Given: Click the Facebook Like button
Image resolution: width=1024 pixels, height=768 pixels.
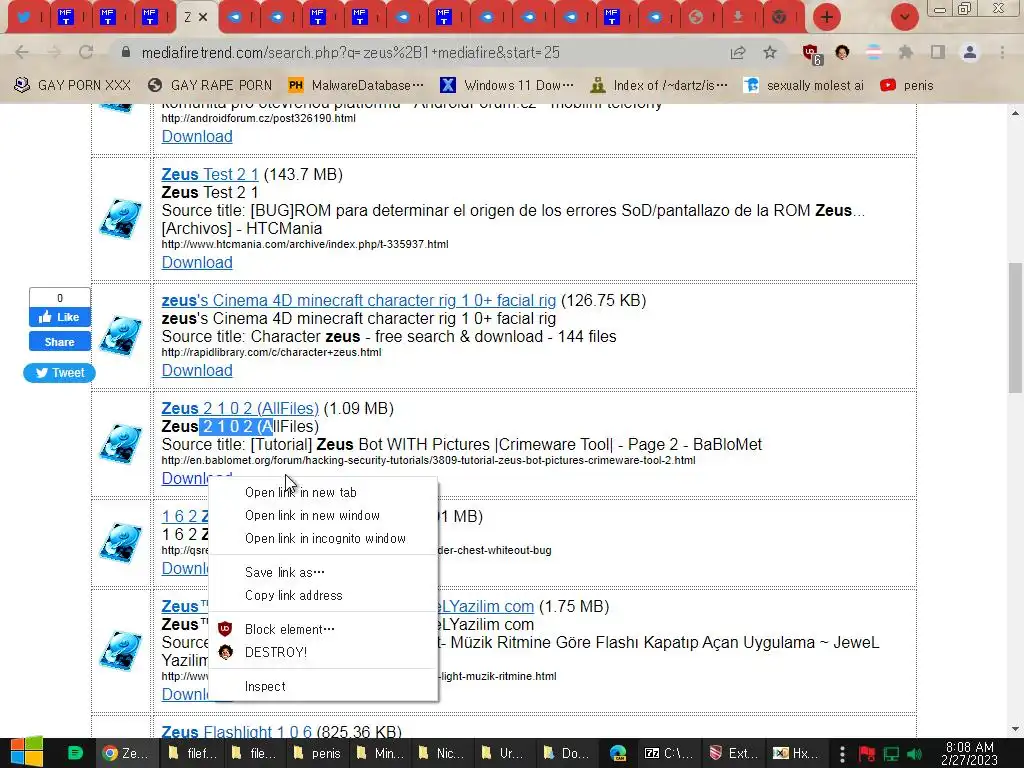Looking at the screenshot, I should 59,317.
